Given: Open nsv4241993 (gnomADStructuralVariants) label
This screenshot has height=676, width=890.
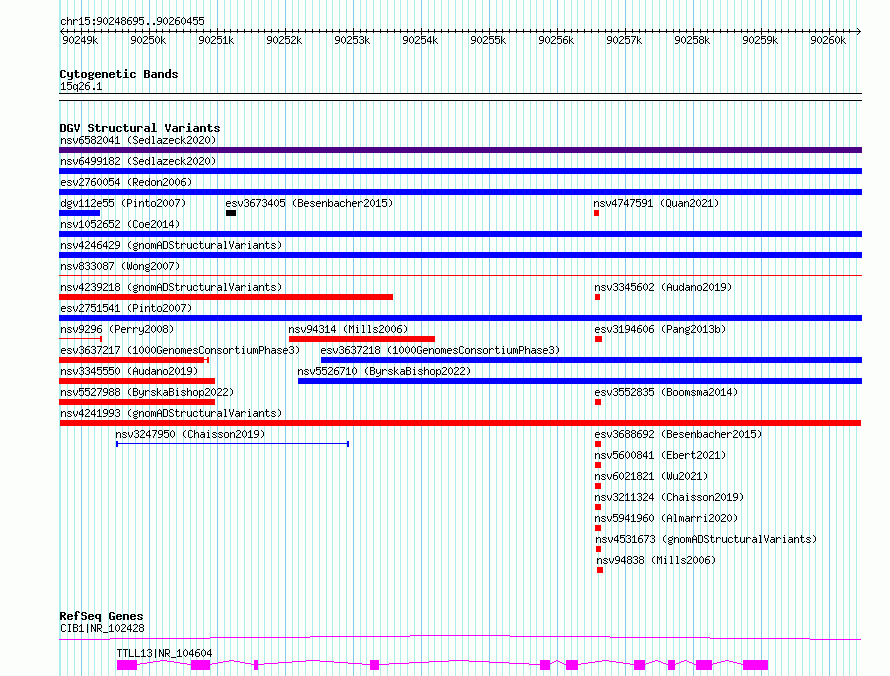Looking at the screenshot, I should point(171,413).
